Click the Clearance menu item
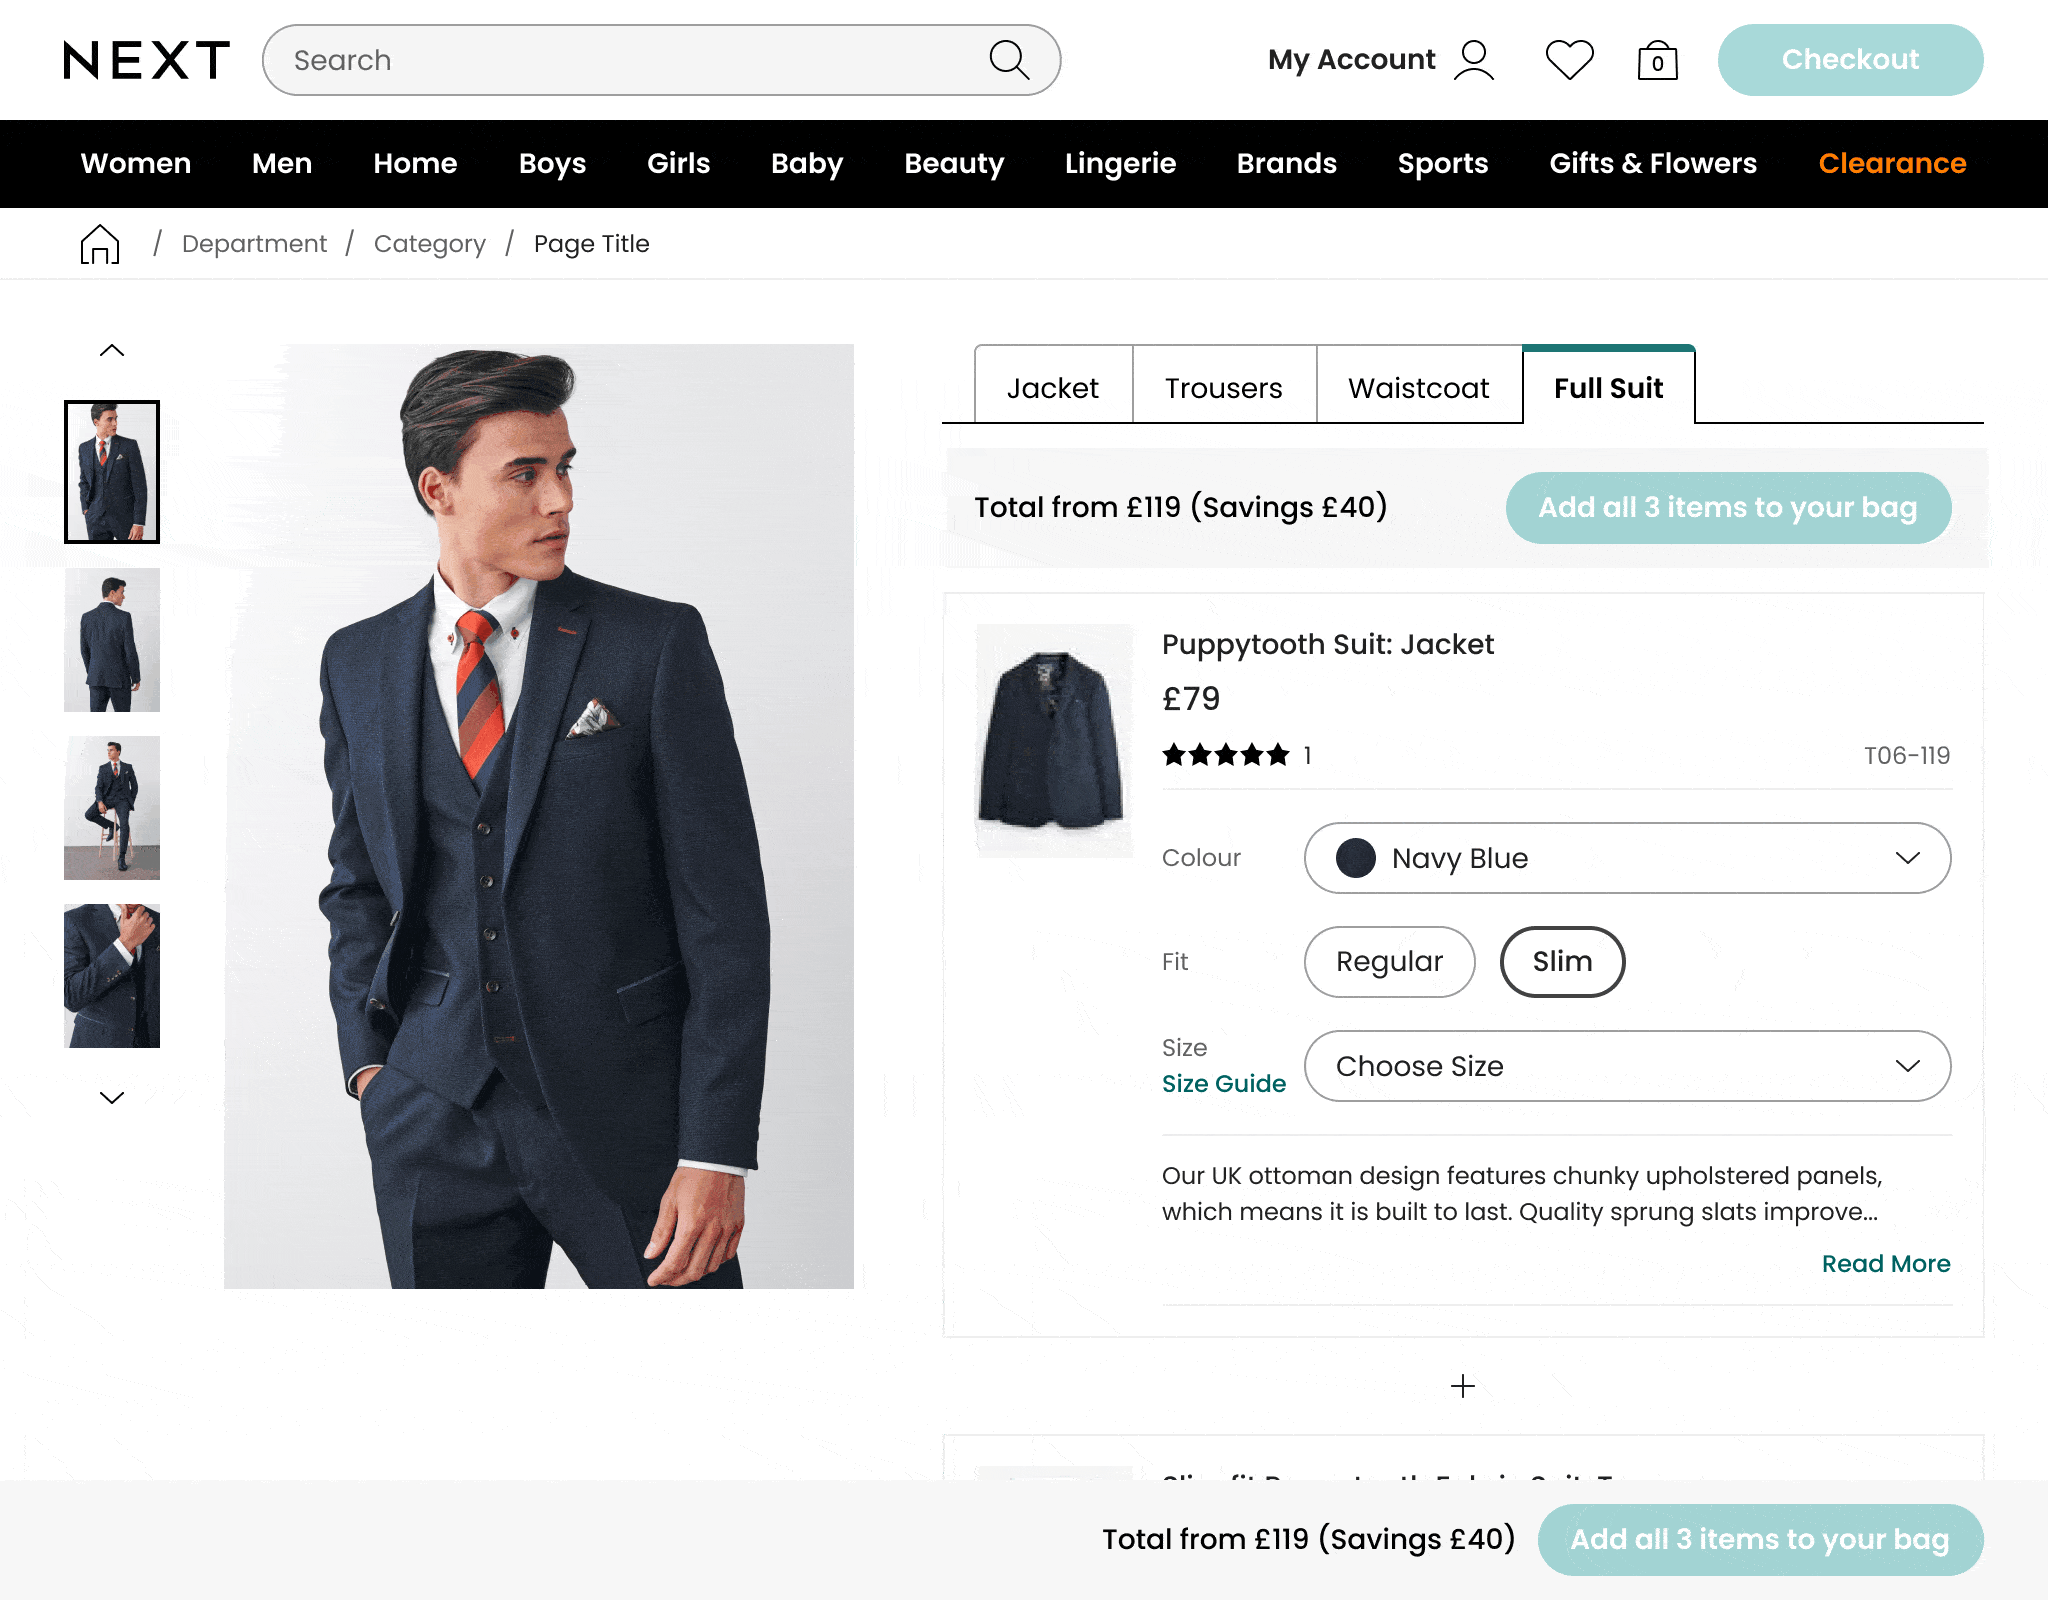Viewport: 2048px width, 1600px height. (x=1892, y=163)
